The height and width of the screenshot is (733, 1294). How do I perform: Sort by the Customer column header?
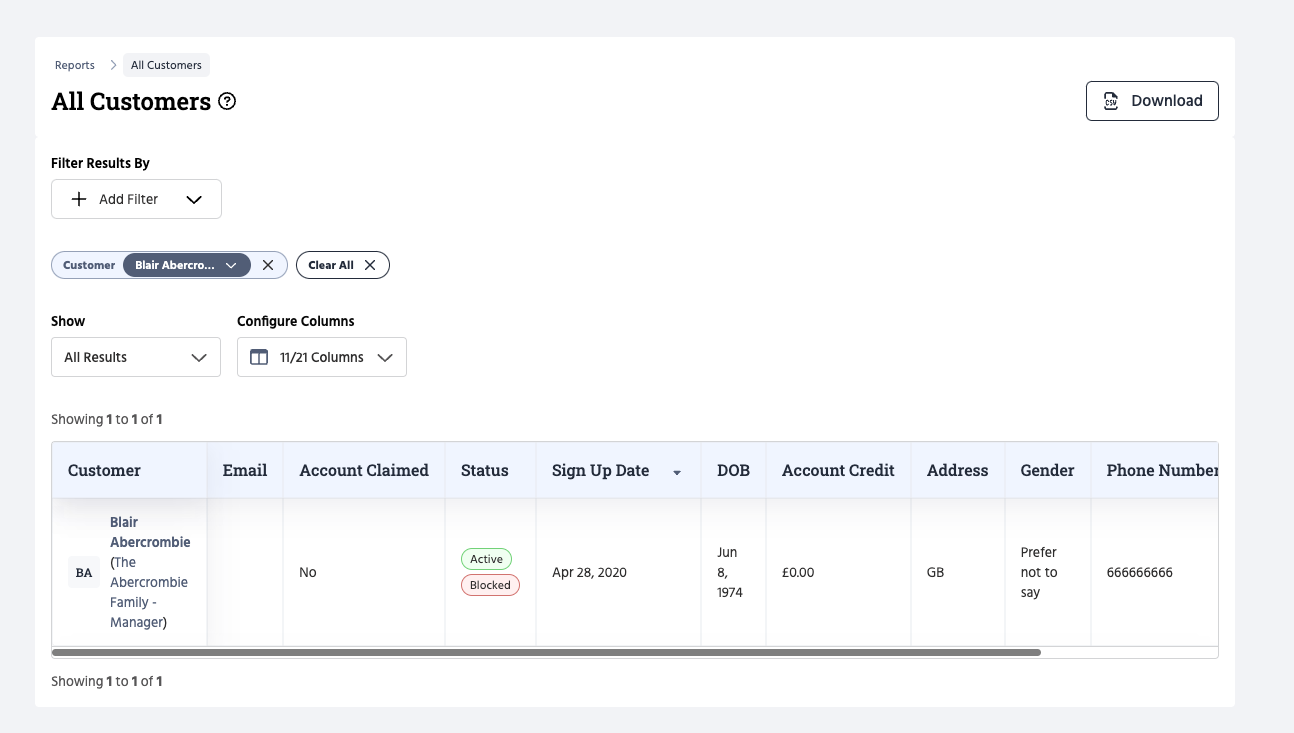[x=104, y=470]
